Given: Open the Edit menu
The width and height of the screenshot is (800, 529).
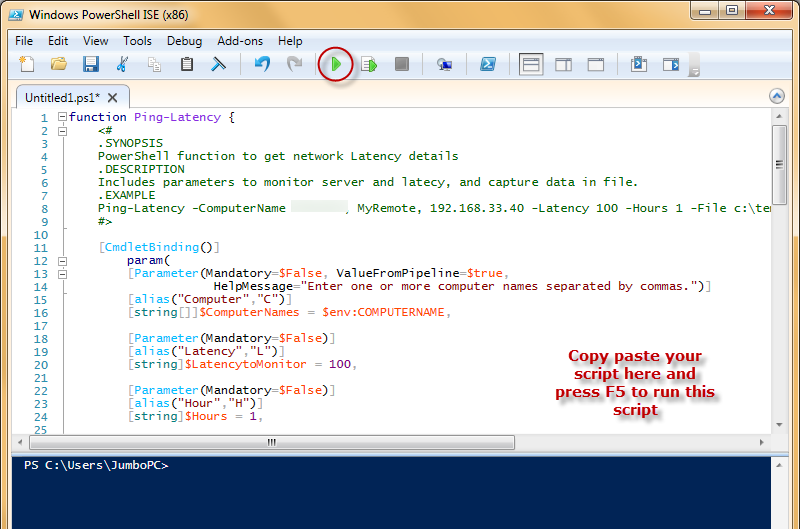Looking at the screenshot, I should 58,41.
